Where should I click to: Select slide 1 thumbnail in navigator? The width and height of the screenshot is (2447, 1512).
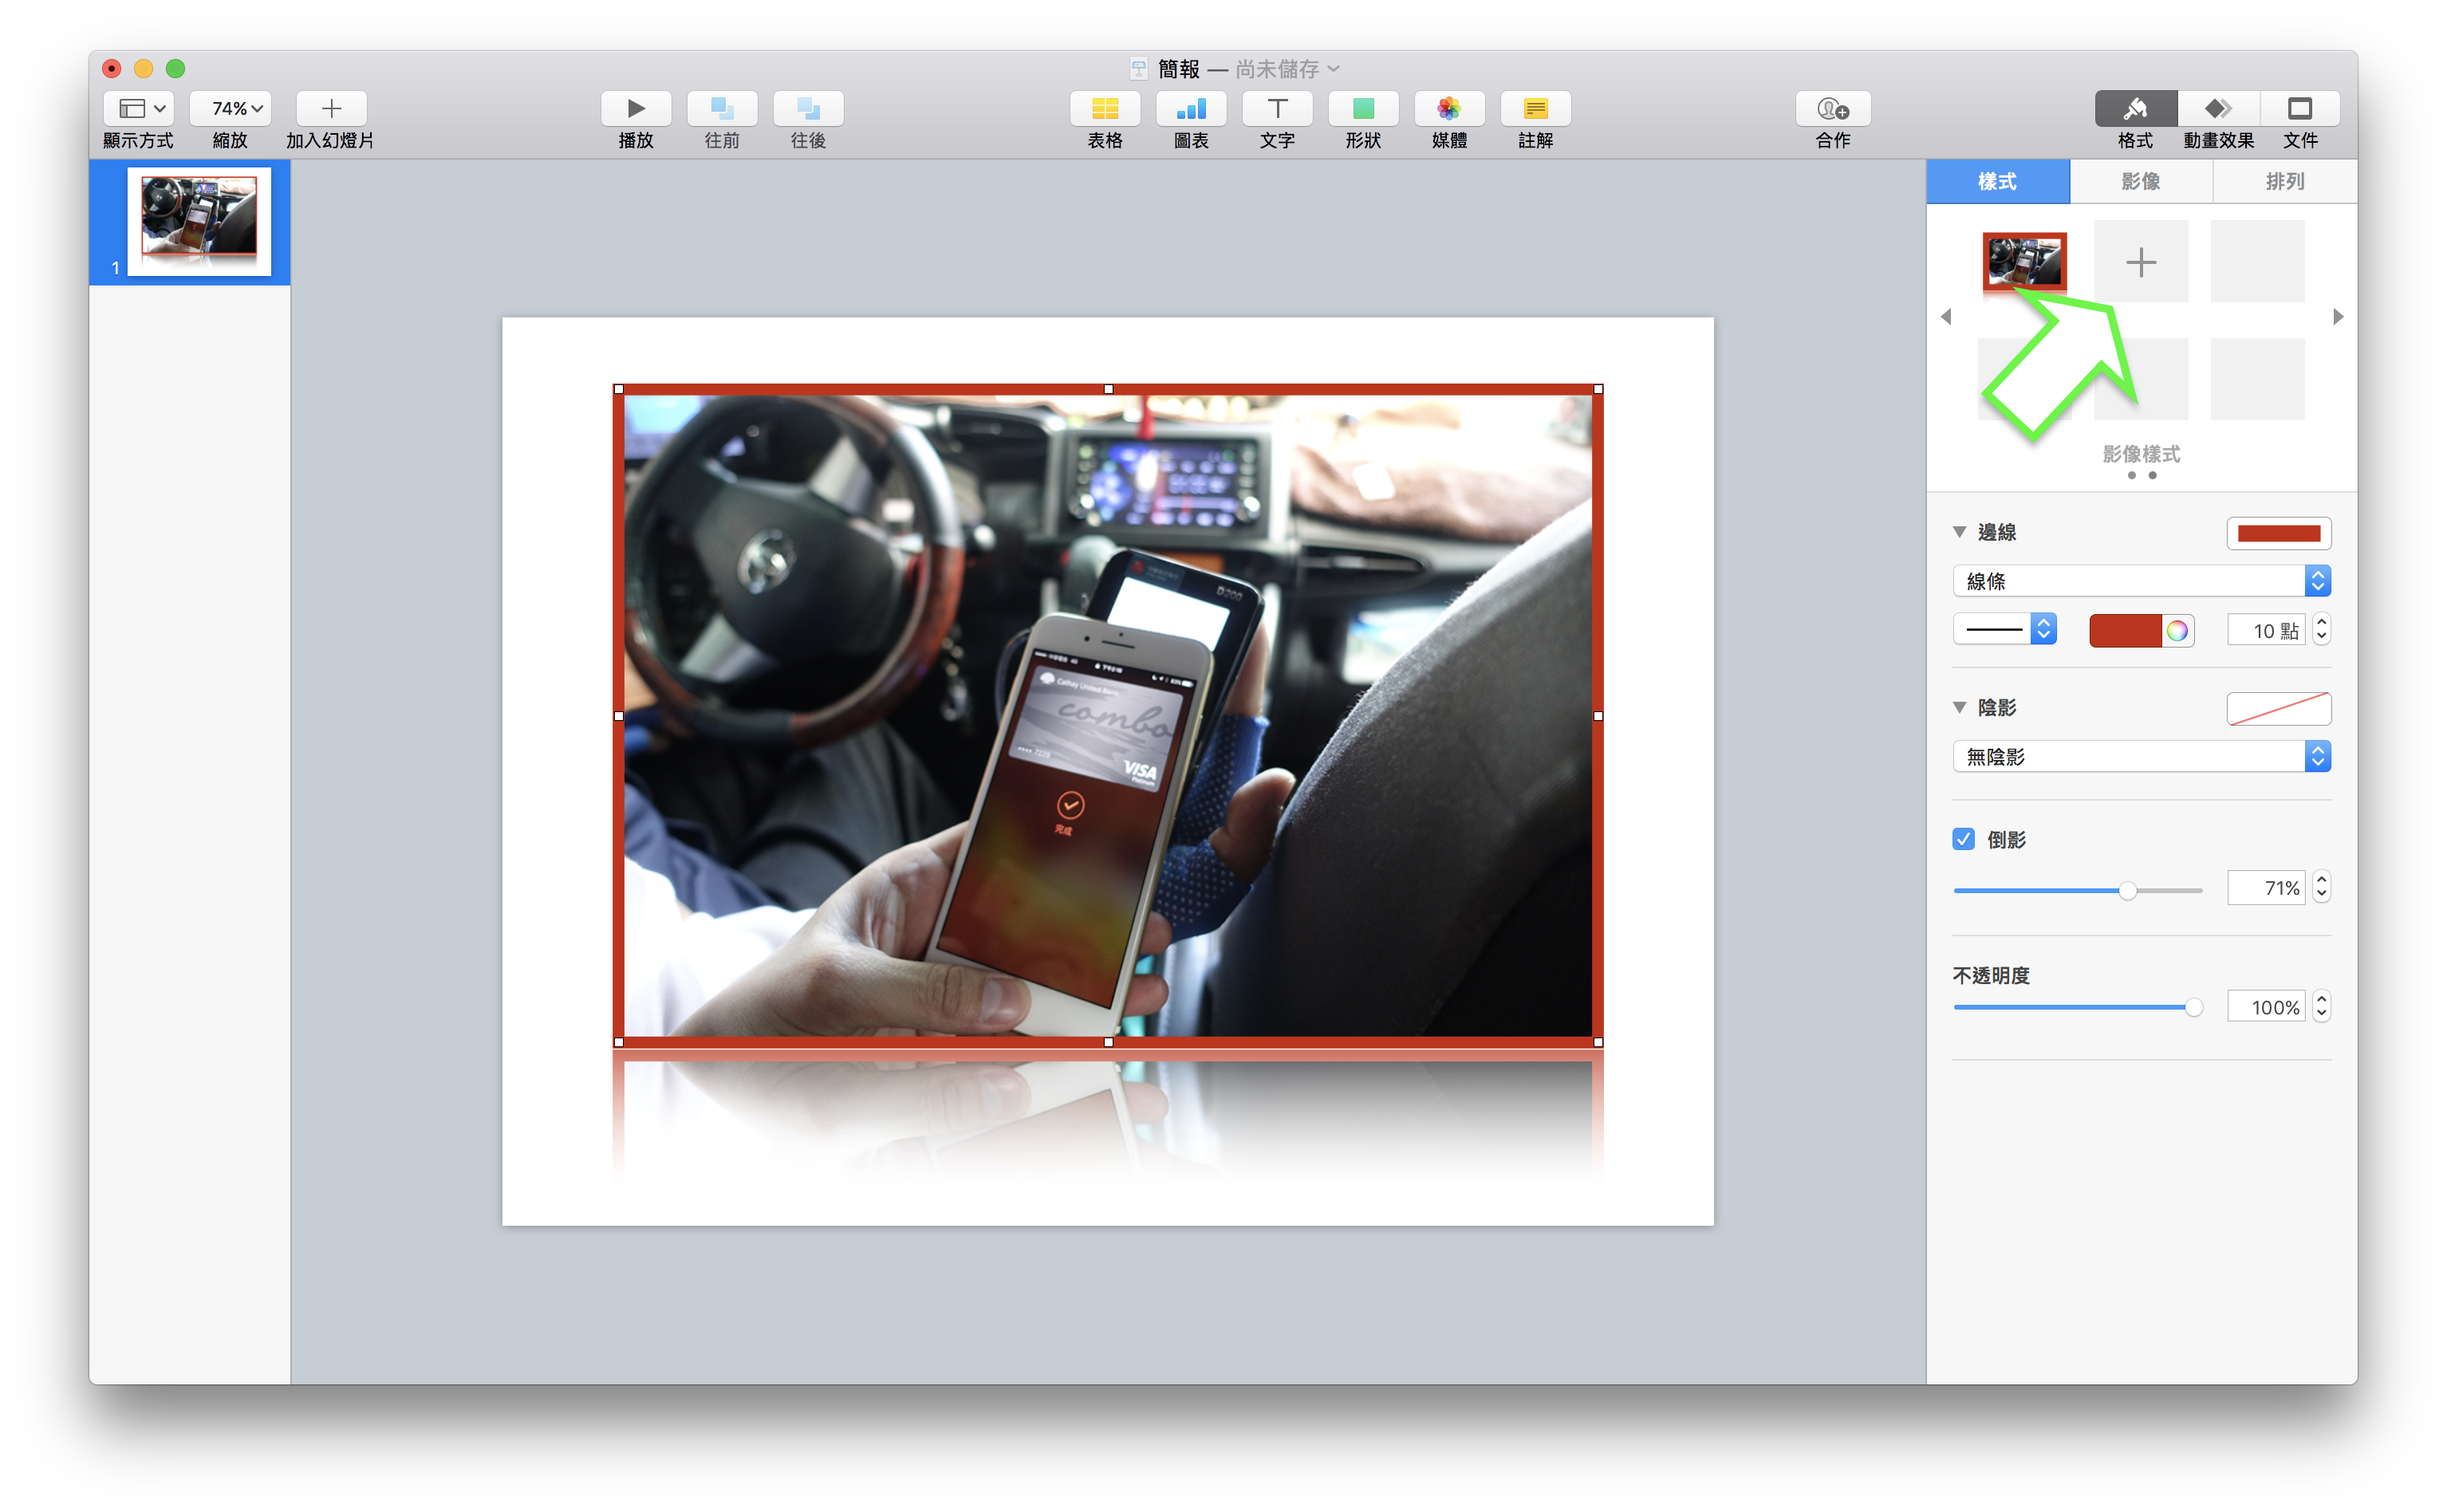coord(199,221)
